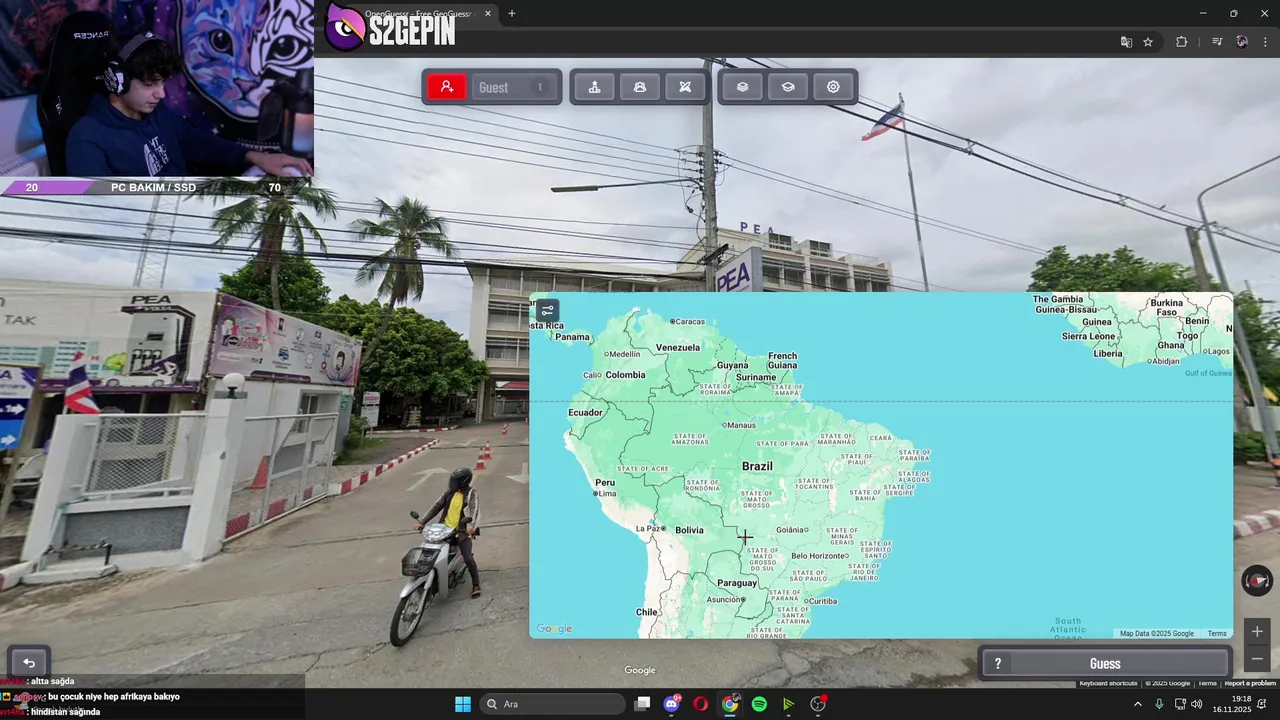The image size is (1280, 720).
Task: Open Chrome from the taskbar
Action: [x=730, y=704]
